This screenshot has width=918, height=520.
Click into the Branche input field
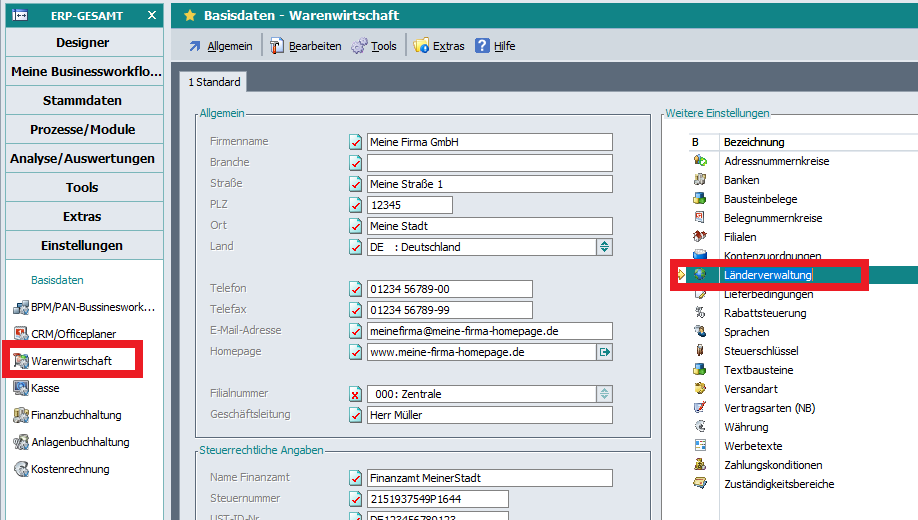(489, 163)
